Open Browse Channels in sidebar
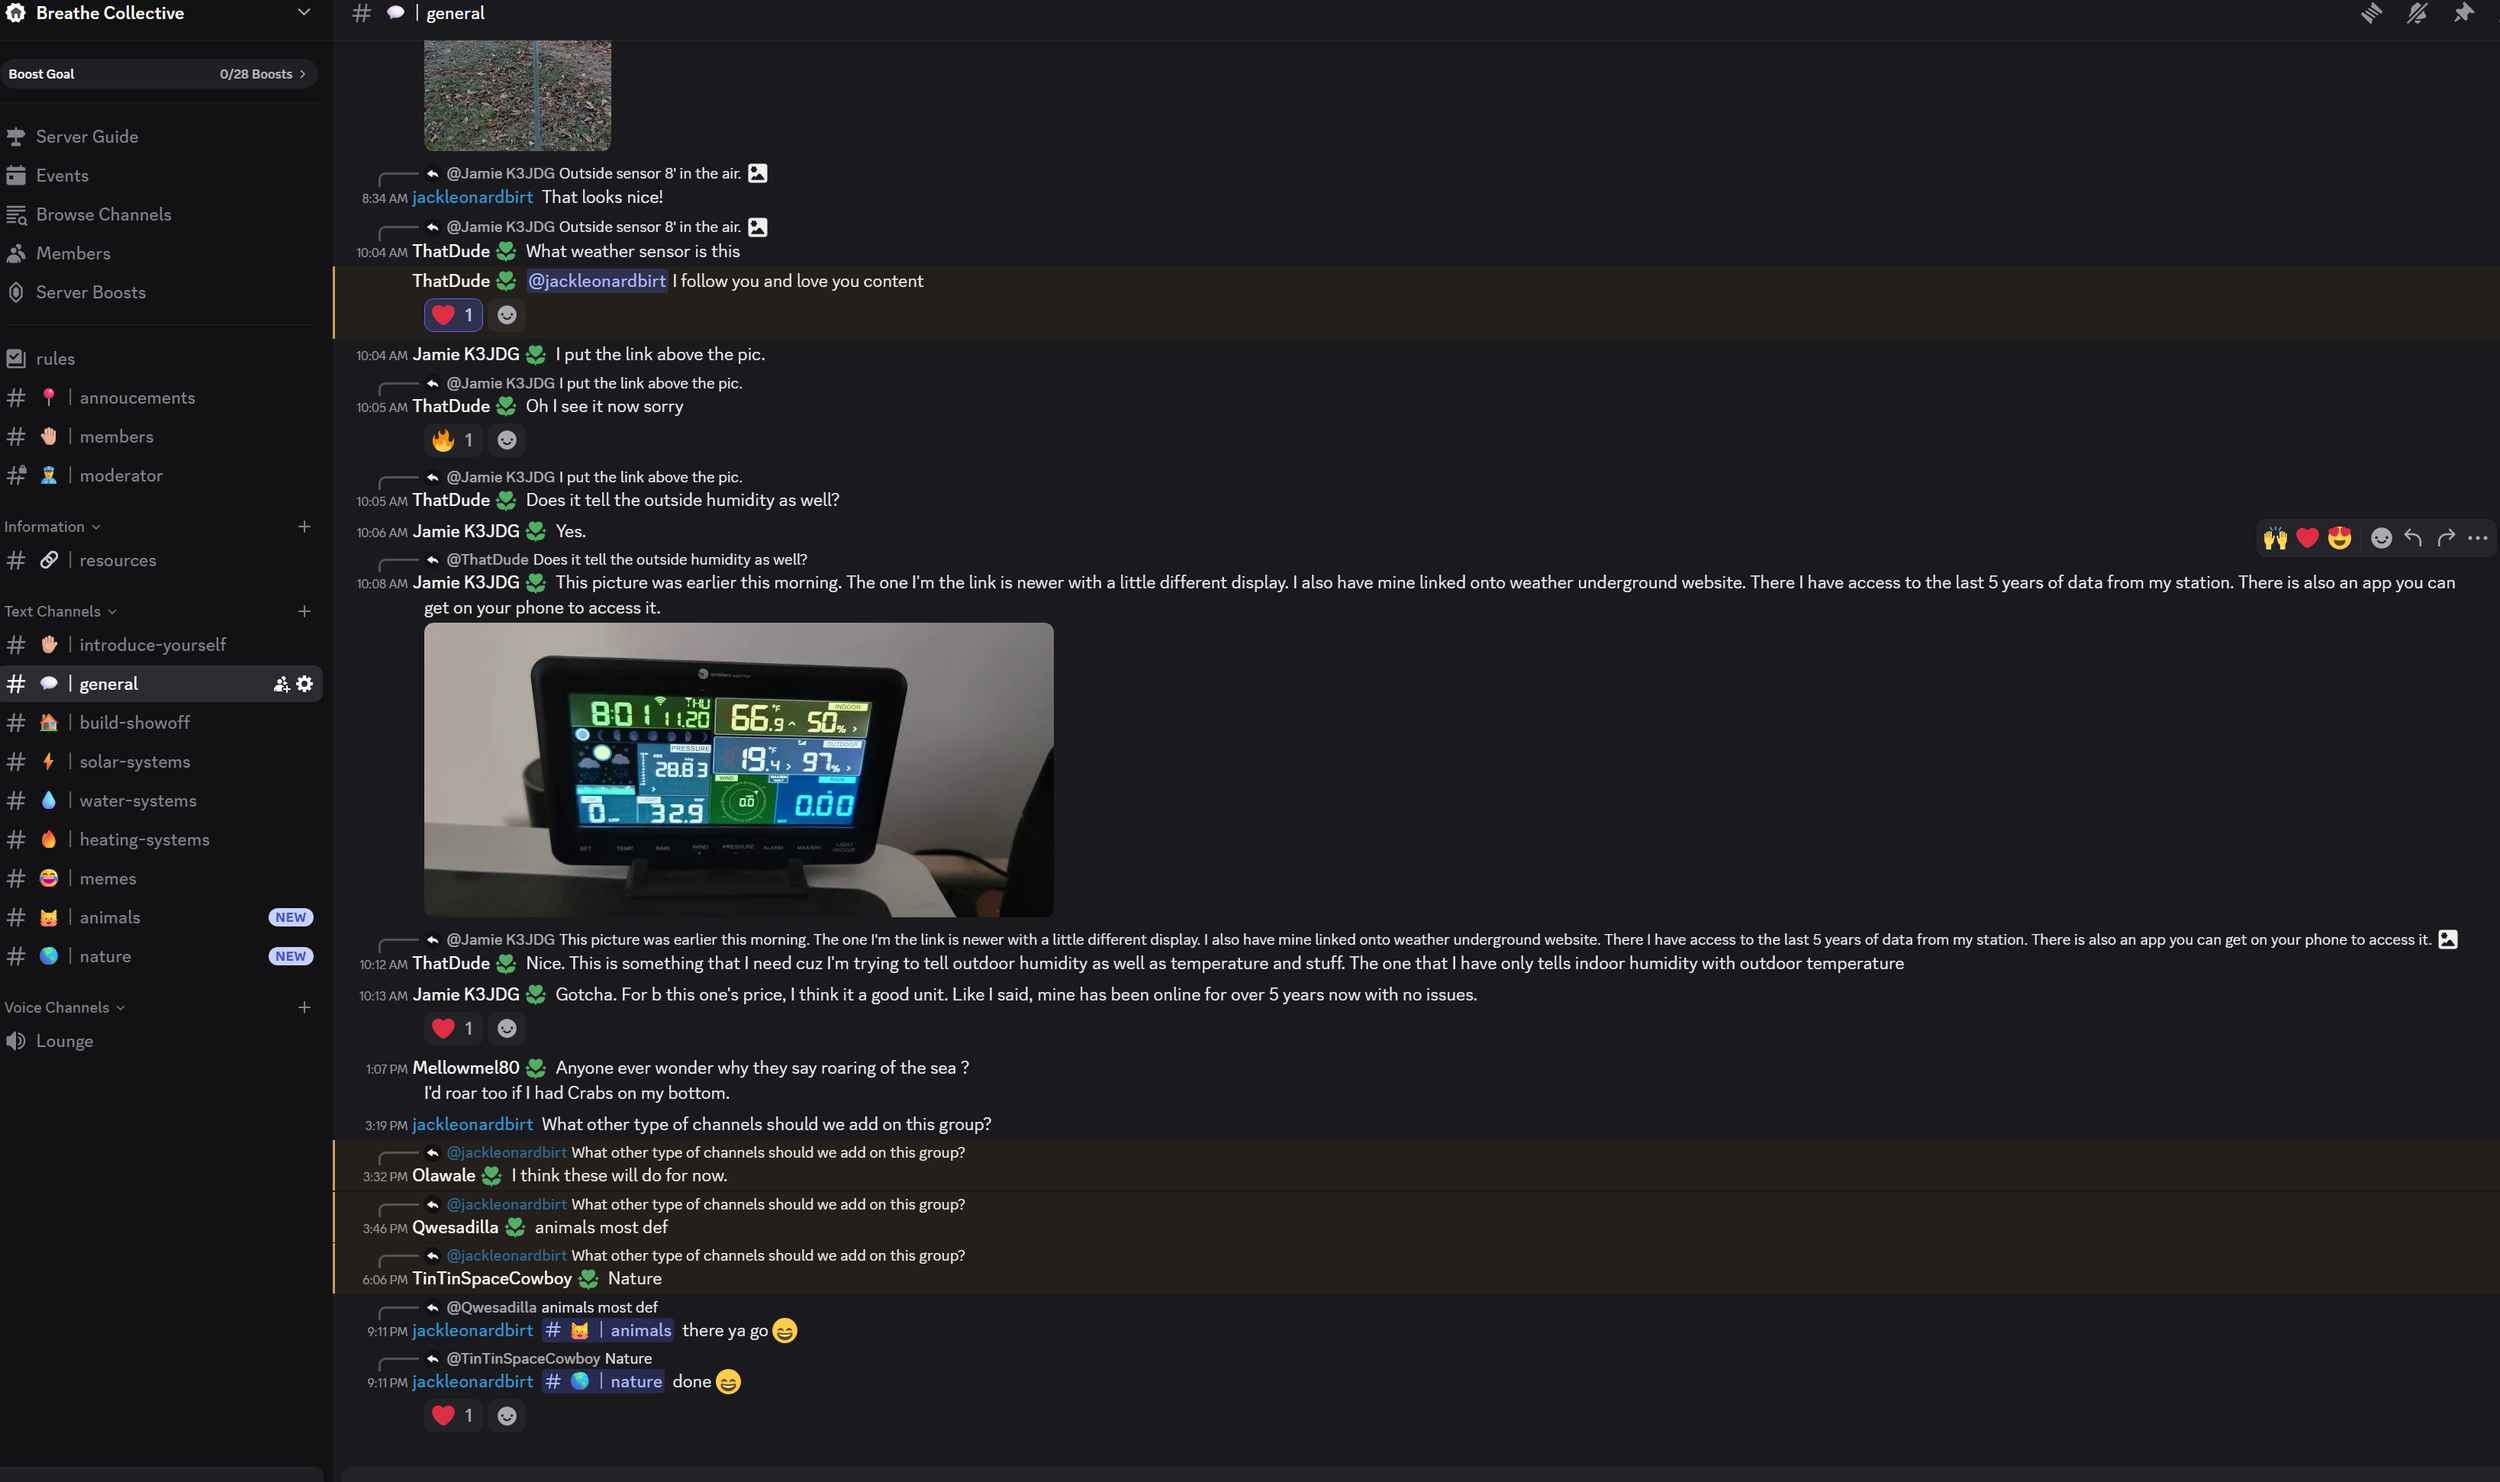 click(x=104, y=214)
